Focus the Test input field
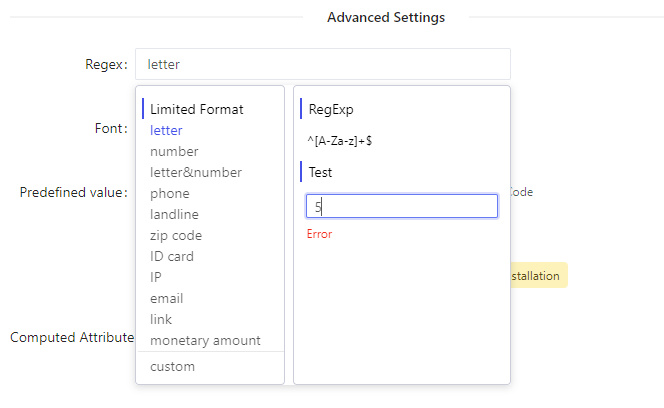 [401, 206]
